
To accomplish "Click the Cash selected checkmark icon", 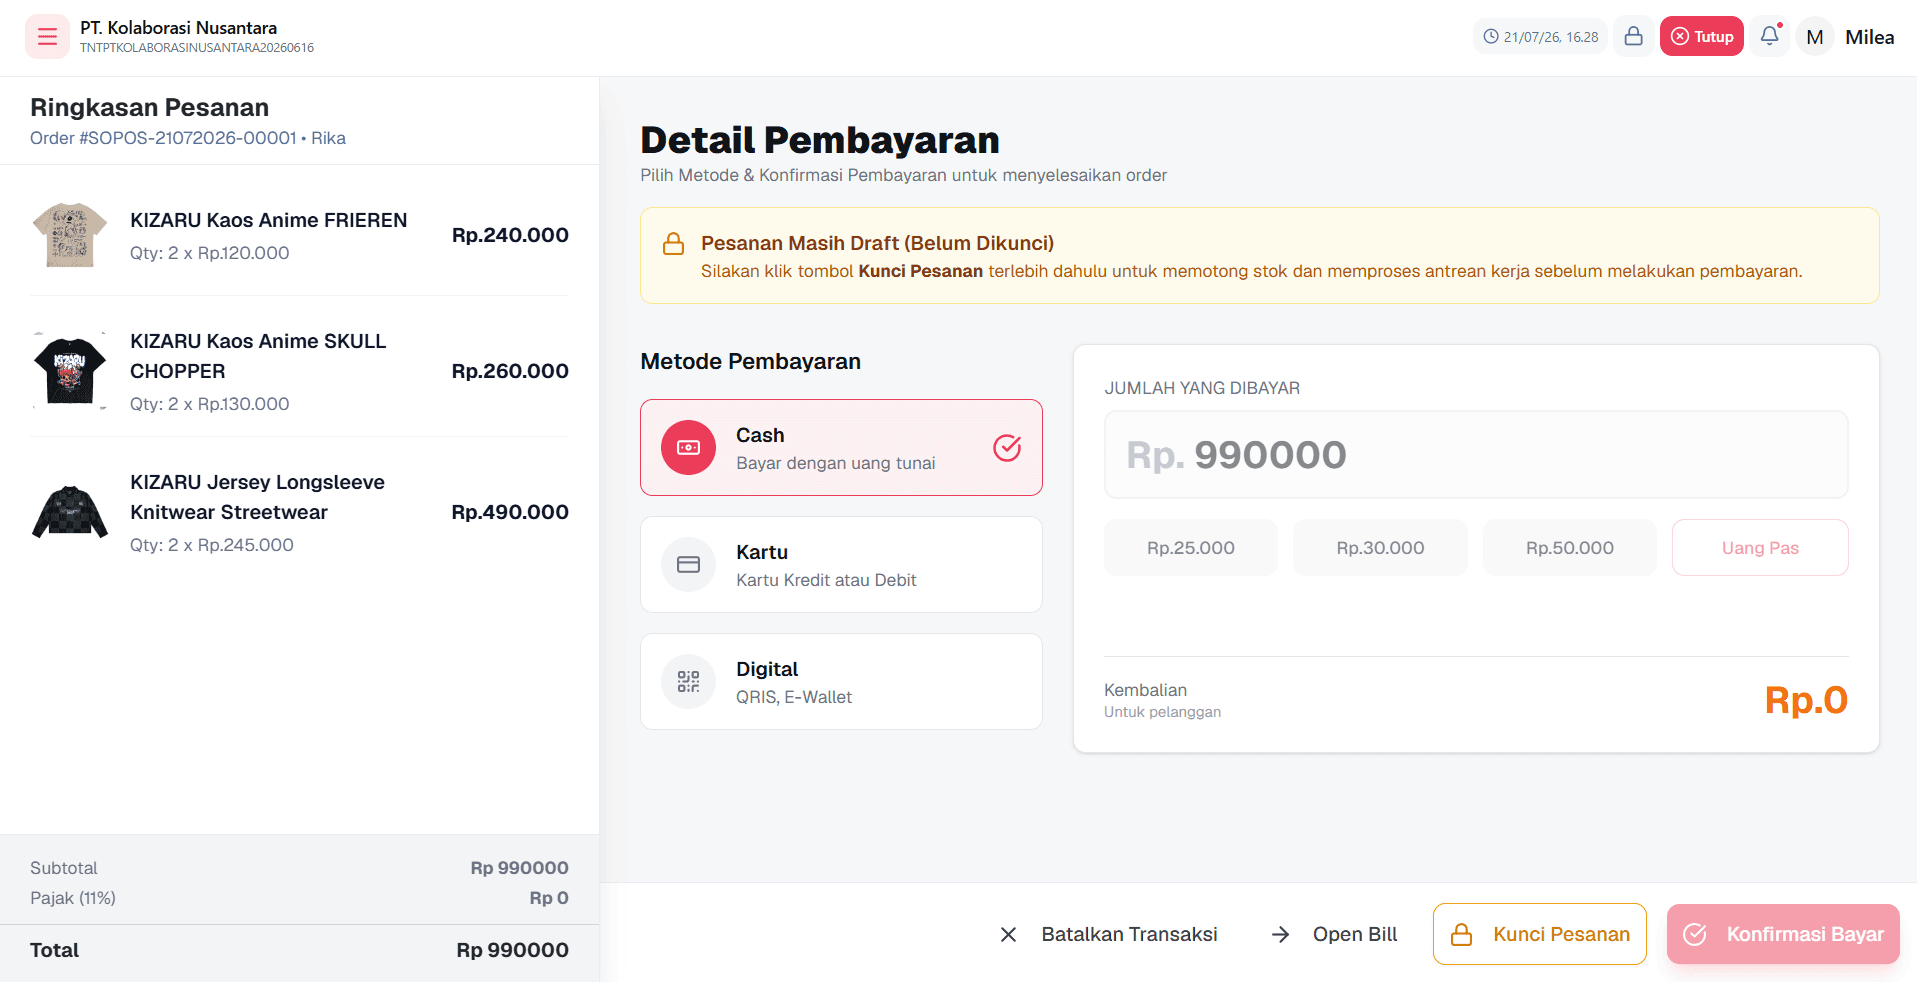I will [x=1007, y=448].
